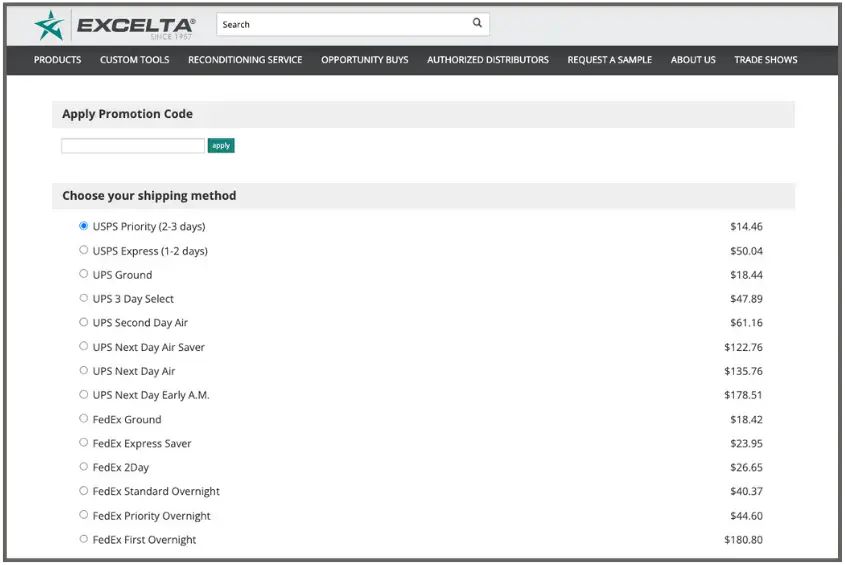
Task: Pick FedEx Standard Overnight
Action: pos(84,491)
